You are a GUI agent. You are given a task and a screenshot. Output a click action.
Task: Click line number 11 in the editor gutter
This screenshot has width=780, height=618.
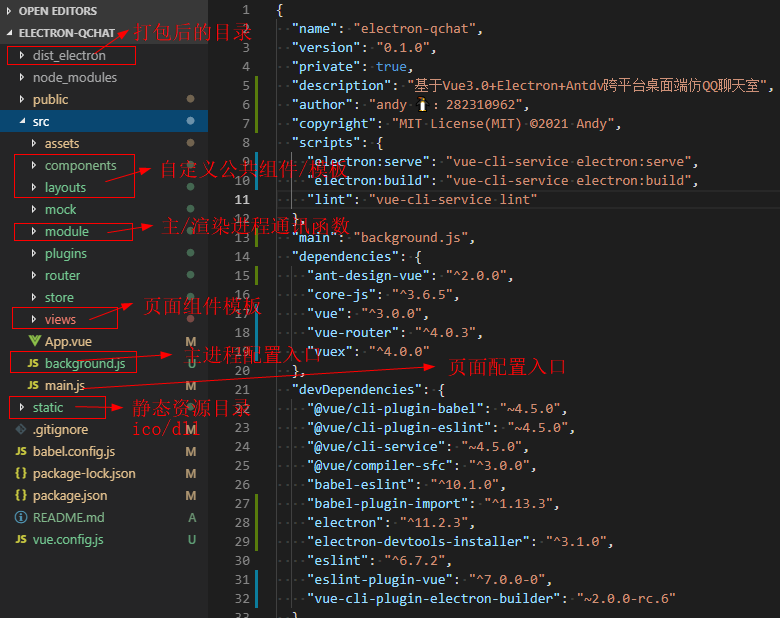coord(240,199)
